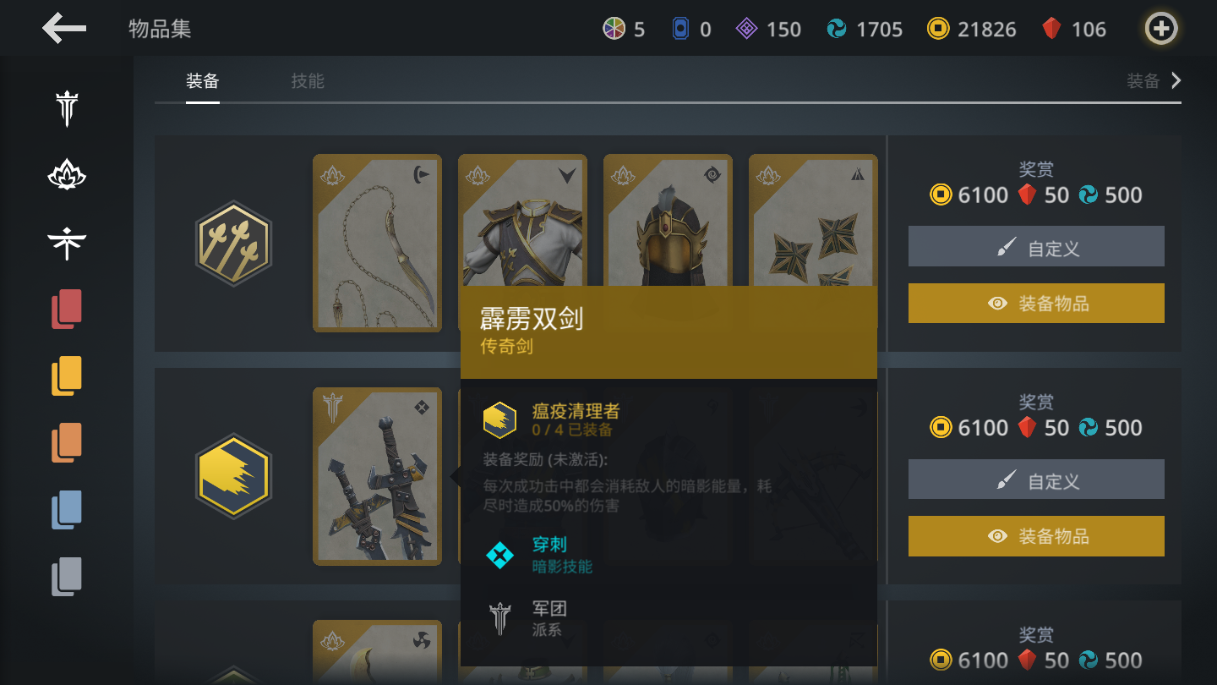Filter by gray card rarity icon
This screenshot has width=1217, height=685.
point(67,577)
